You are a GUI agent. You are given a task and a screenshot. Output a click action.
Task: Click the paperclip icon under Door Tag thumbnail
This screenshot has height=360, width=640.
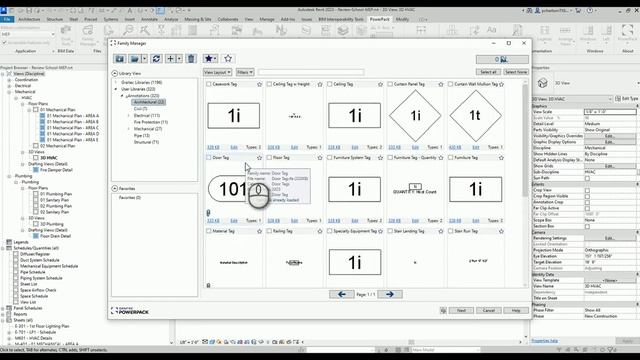click(208, 213)
